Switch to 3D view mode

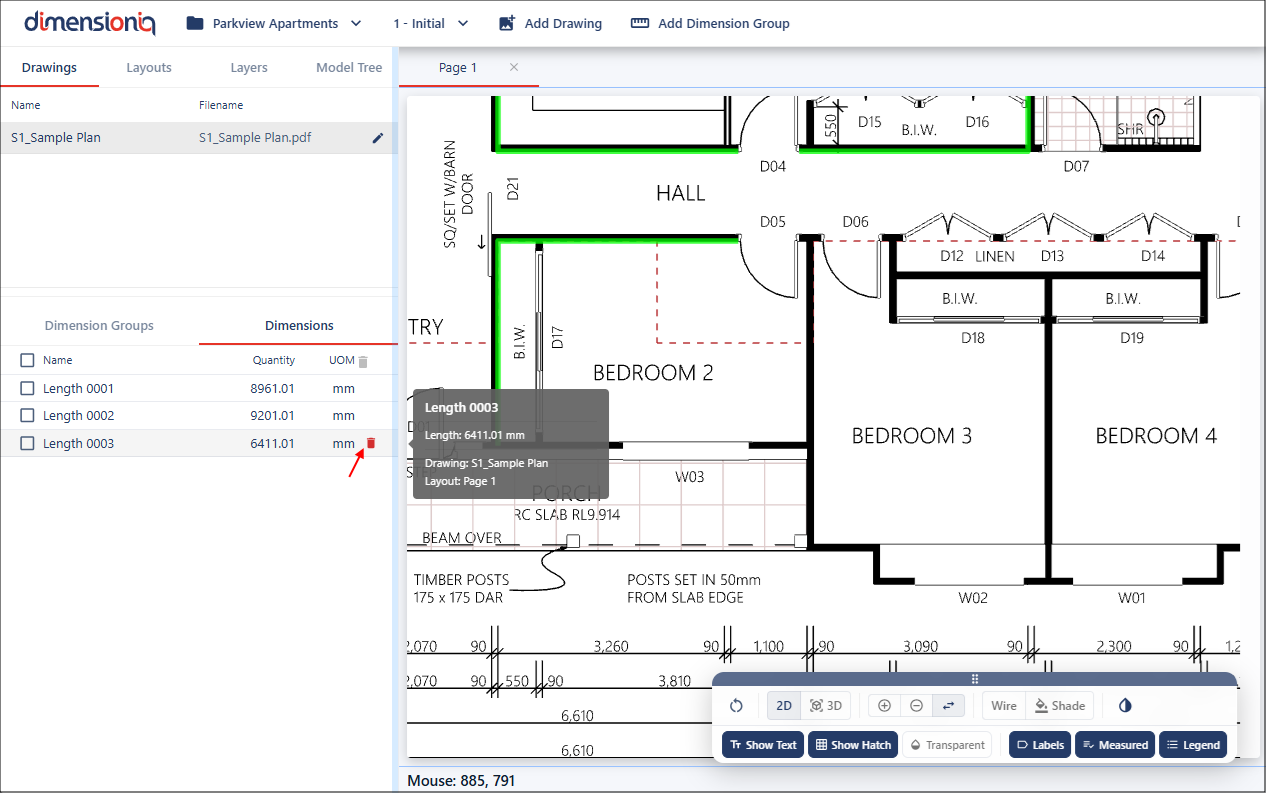click(x=826, y=706)
